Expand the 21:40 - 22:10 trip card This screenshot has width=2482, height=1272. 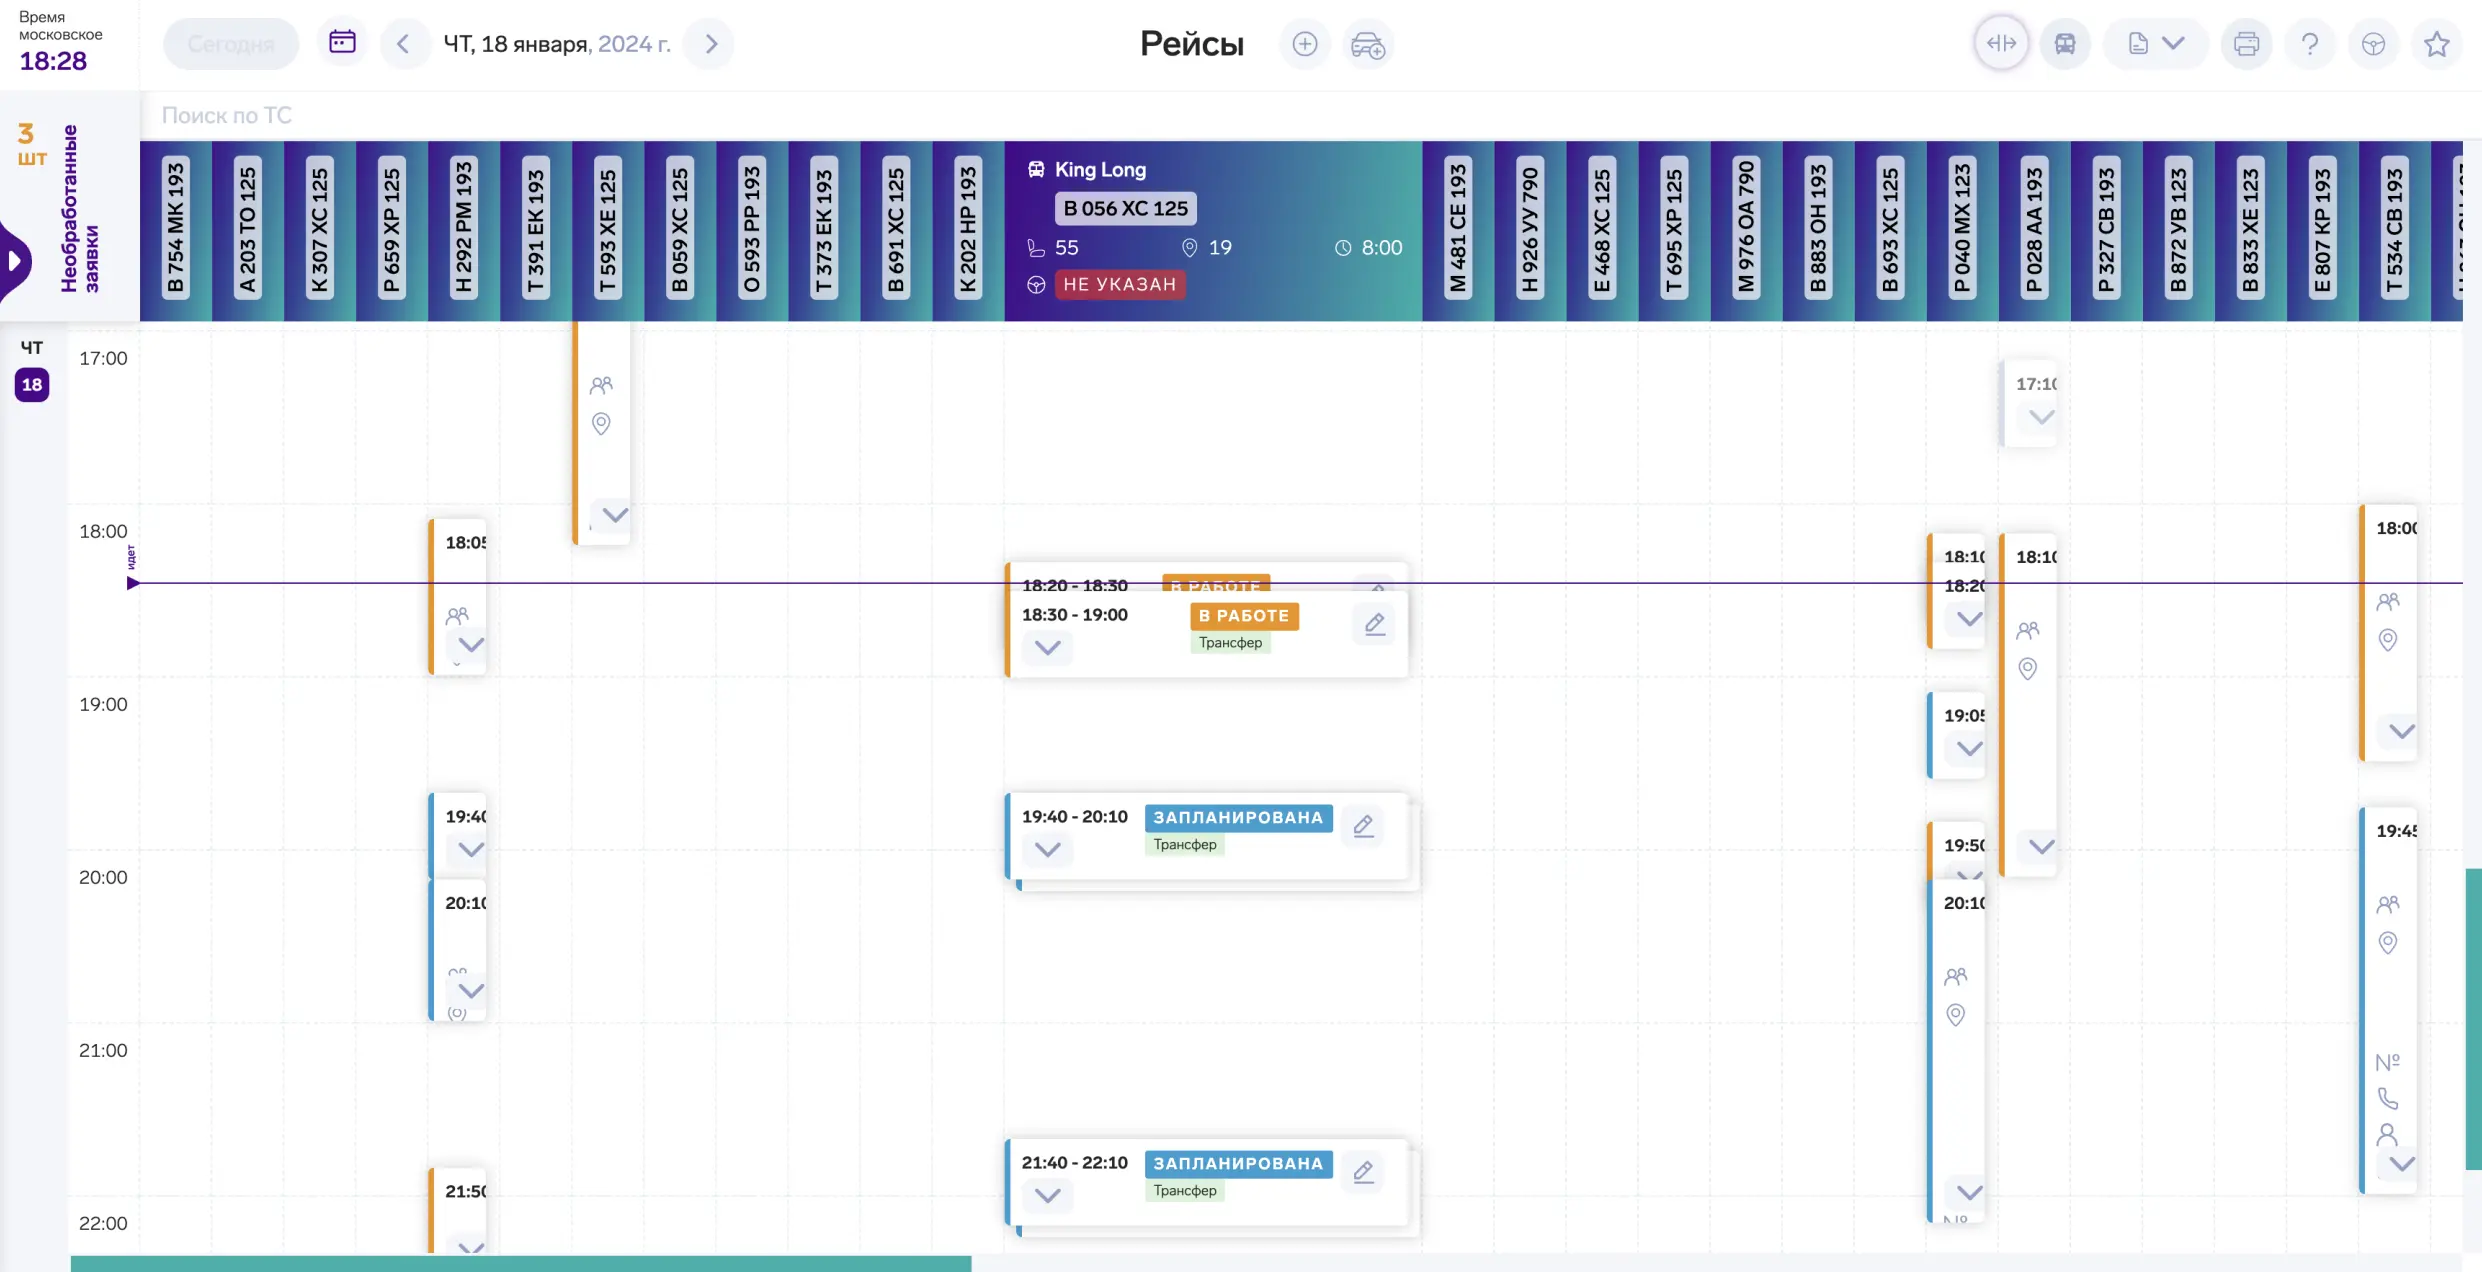[x=1047, y=1195]
